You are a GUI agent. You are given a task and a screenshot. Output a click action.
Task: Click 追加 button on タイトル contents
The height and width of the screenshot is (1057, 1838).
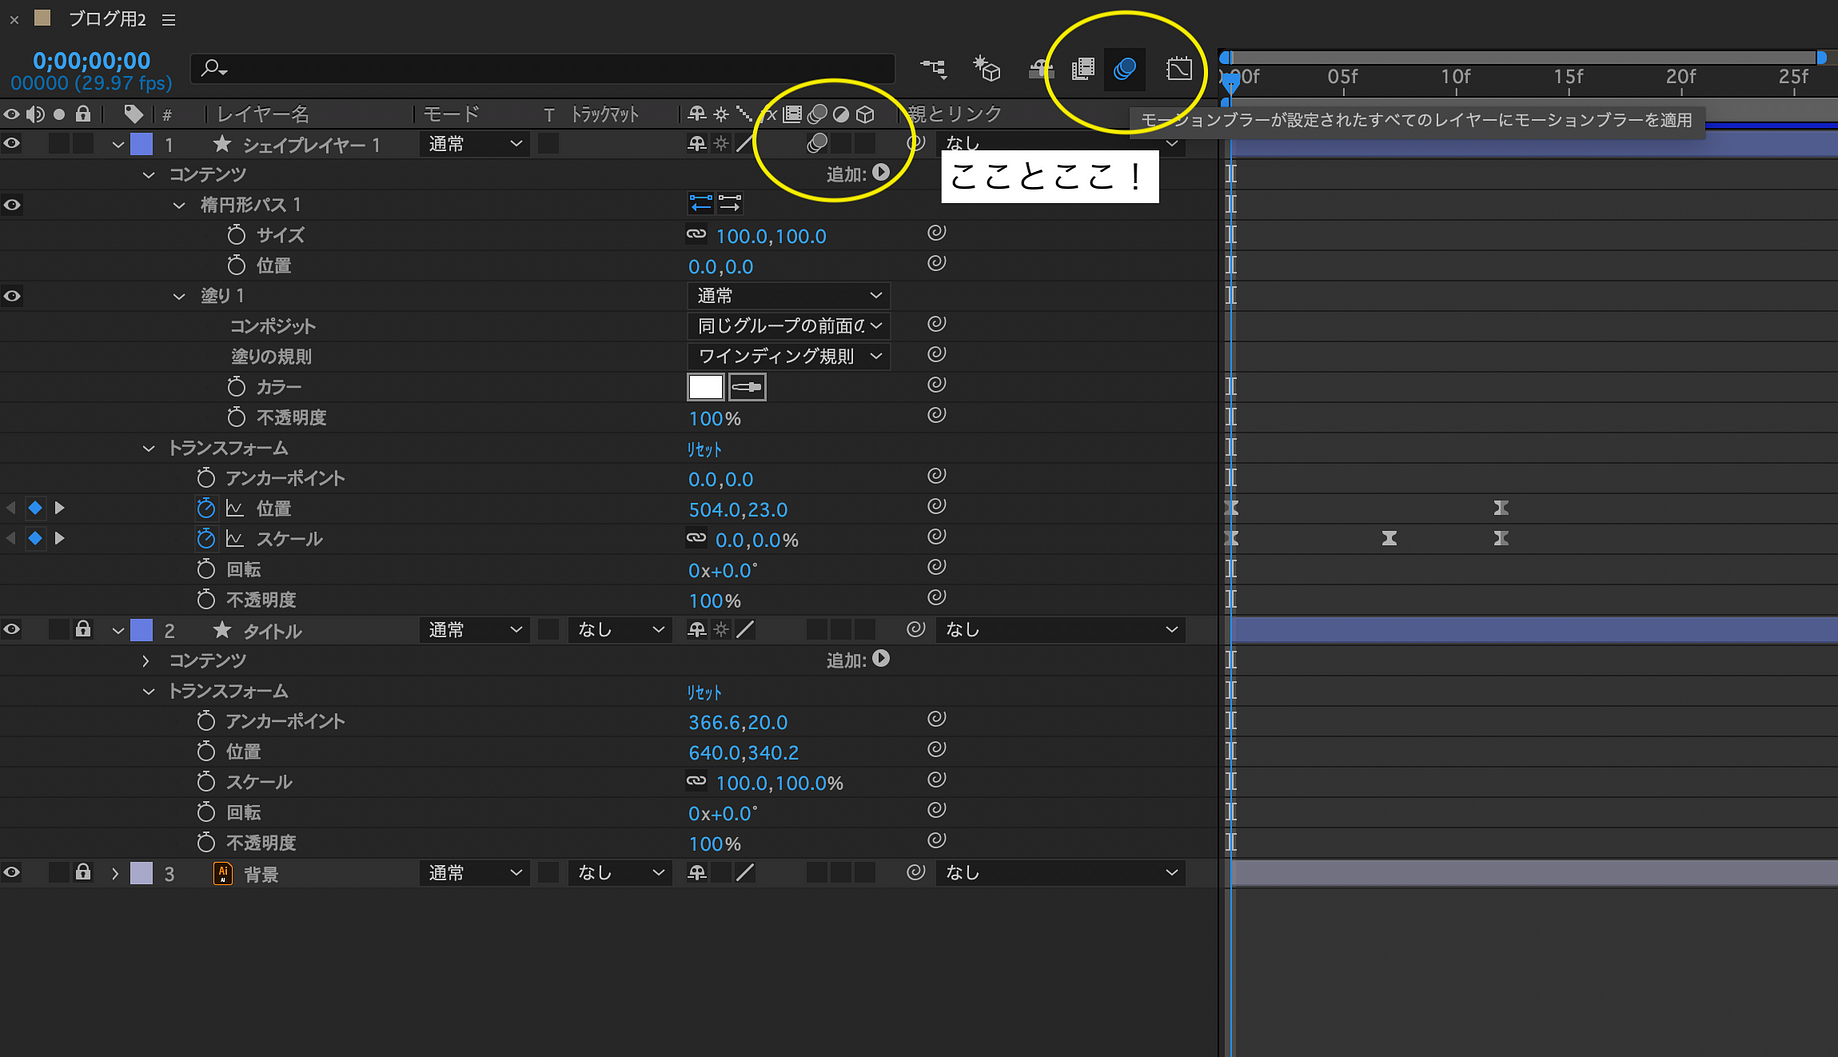pos(881,659)
